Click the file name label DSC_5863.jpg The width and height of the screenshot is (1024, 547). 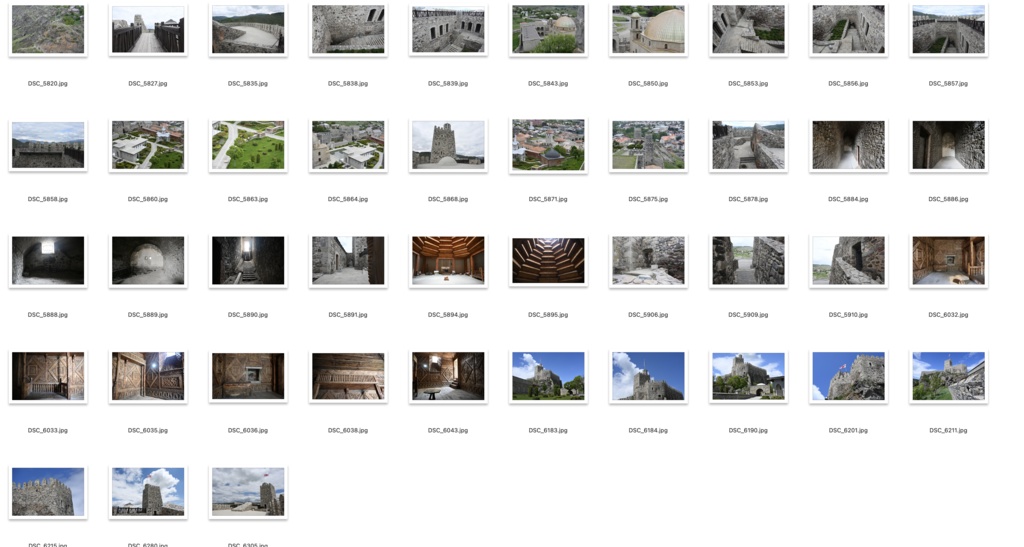[x=248, y=199]
